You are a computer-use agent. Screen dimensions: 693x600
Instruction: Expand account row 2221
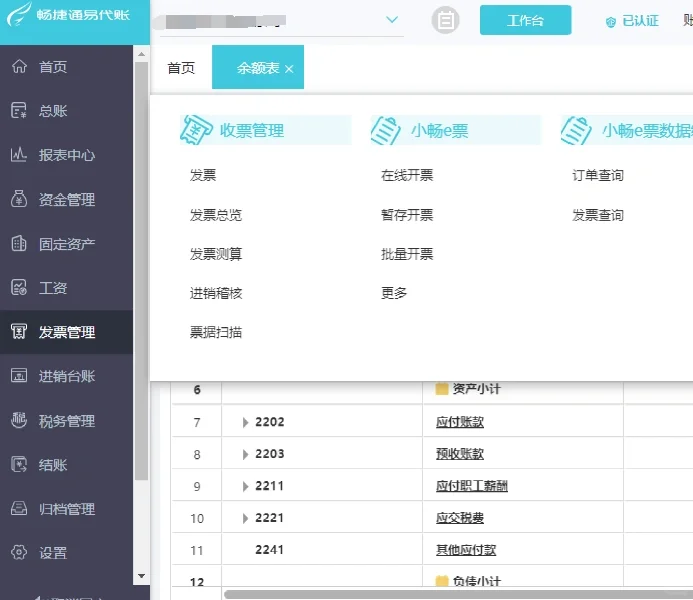(245, 518)
